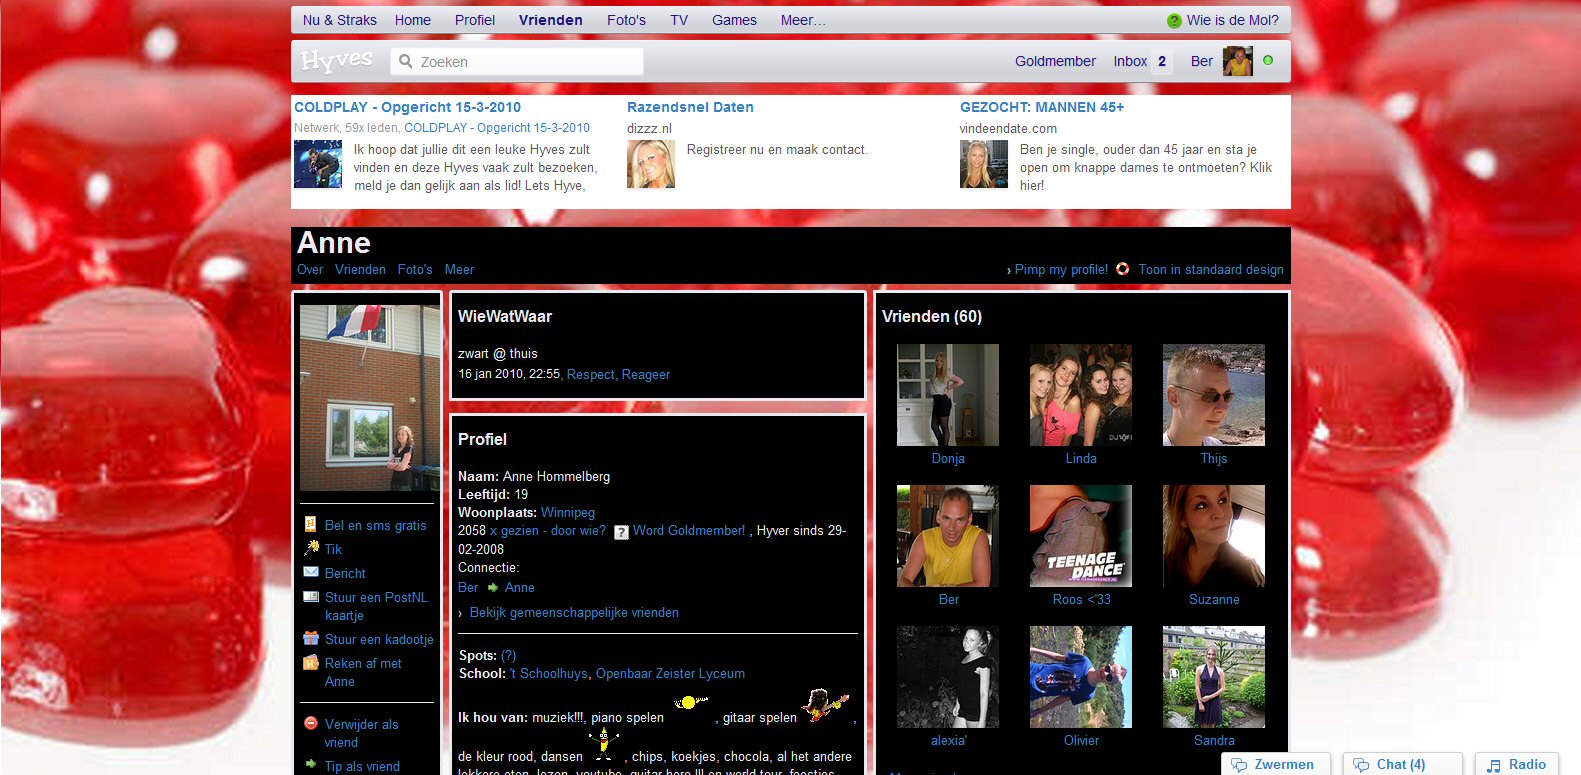Switch to Foto's tab on Anne's profile

(x=414, y=269)
